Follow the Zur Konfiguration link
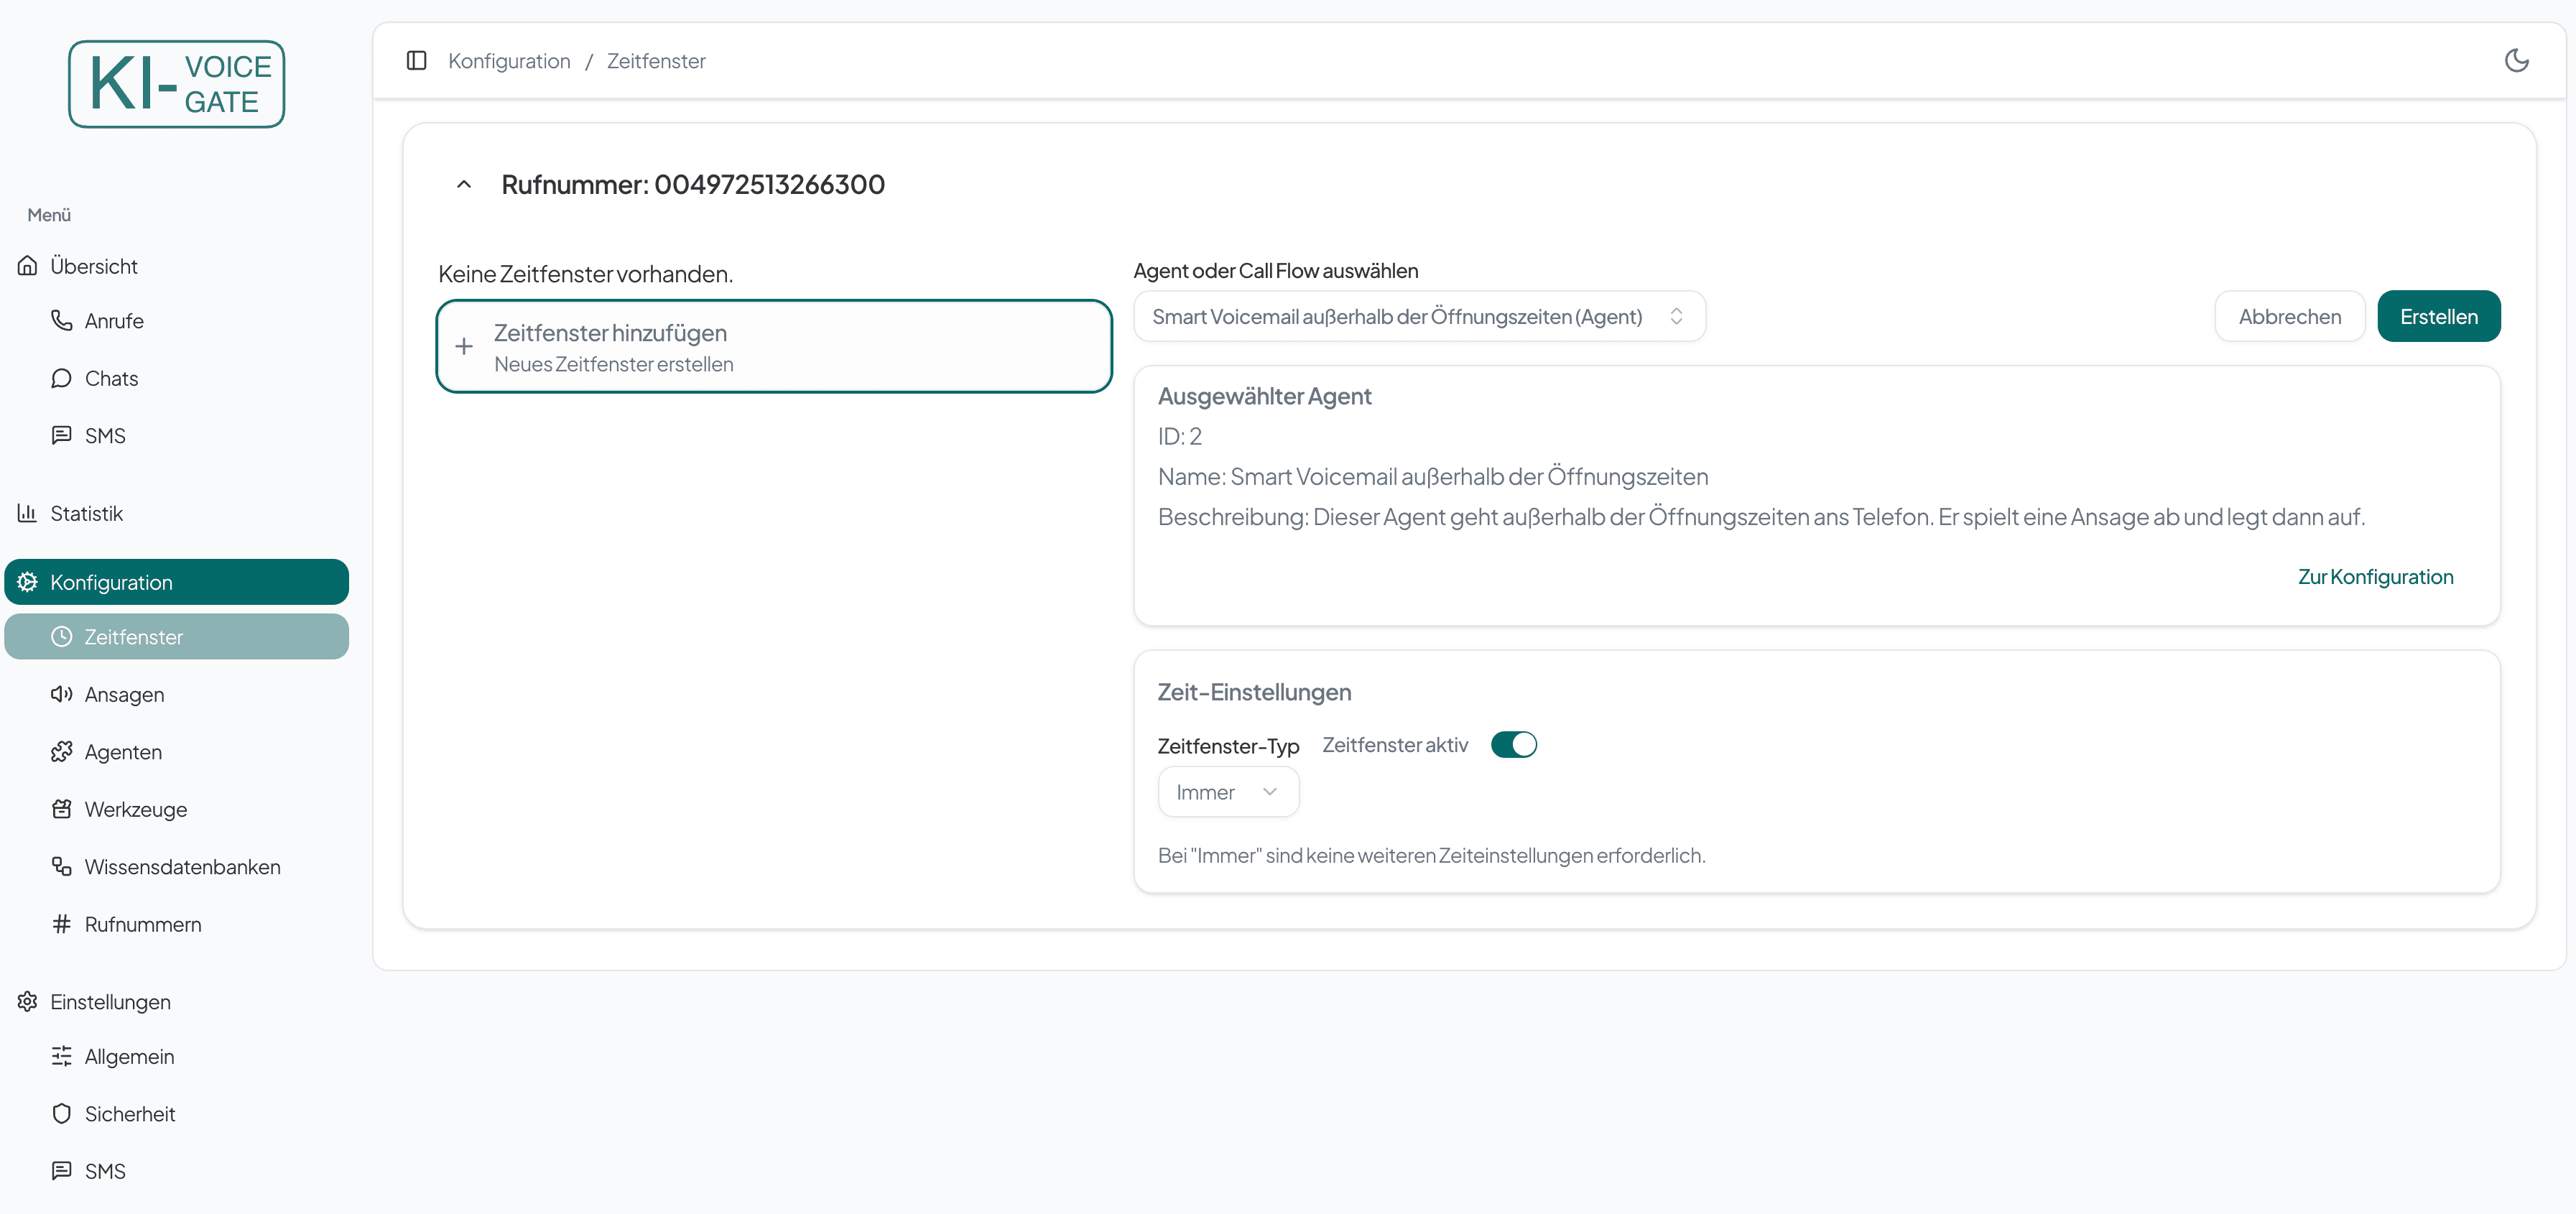 2374,577
